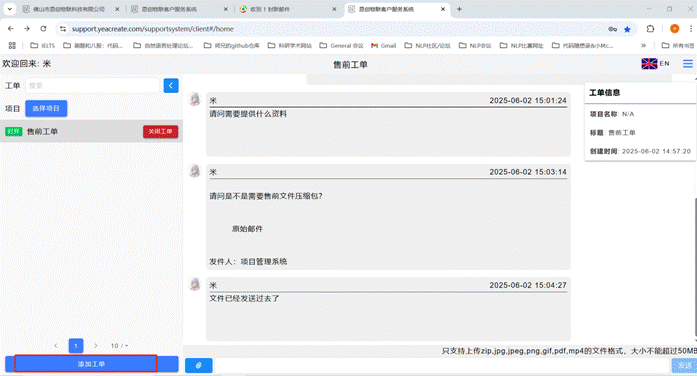
Task: Open the 所有书签 all bookmarks folder
Action: [x=678, y=45]
